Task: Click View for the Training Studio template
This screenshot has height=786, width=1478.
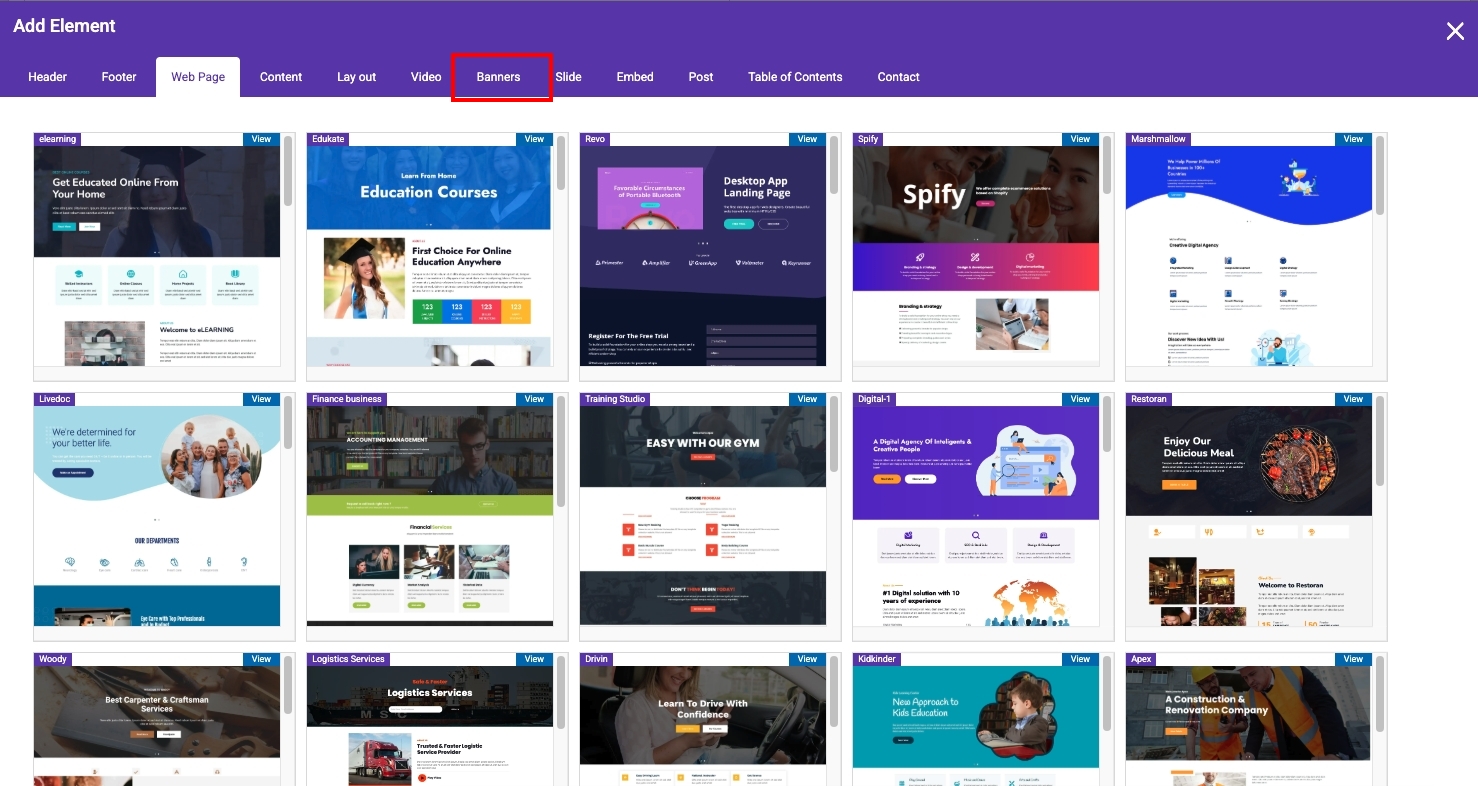Action: [807, 399]
